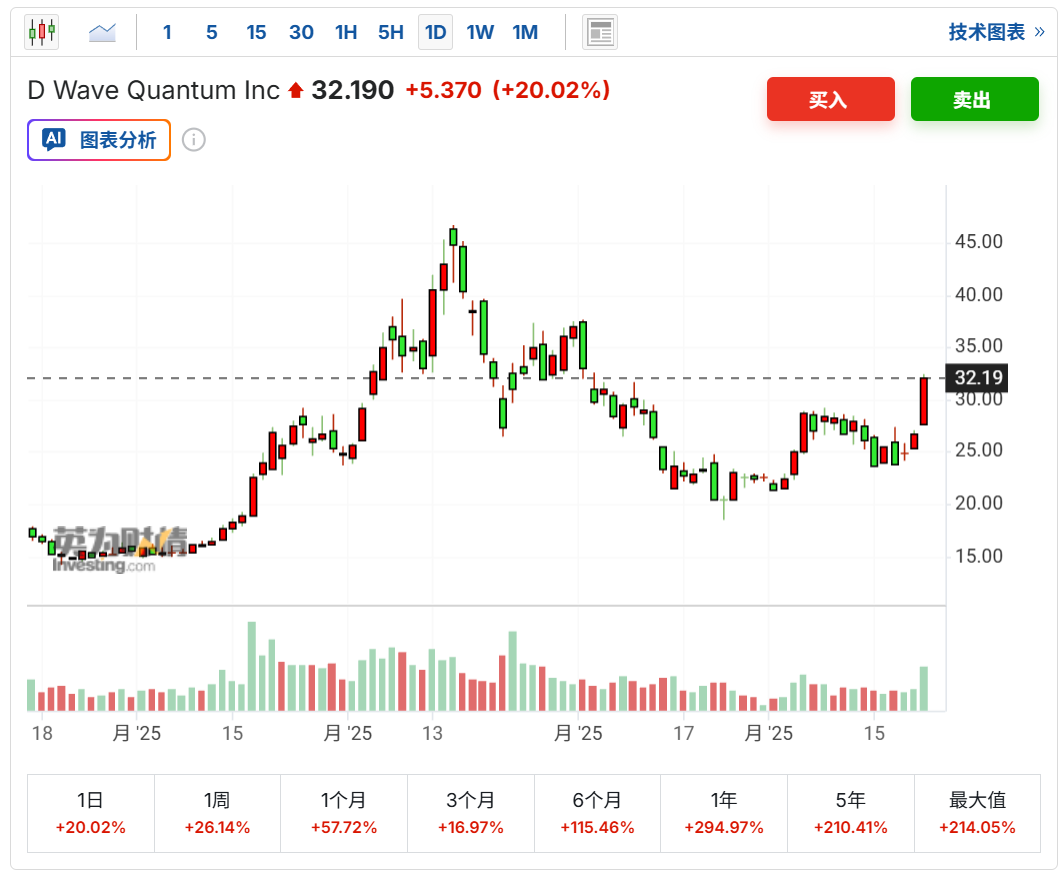Switch to area line chart type
The height and width of the screenshot is (874, 1064).
102,32
